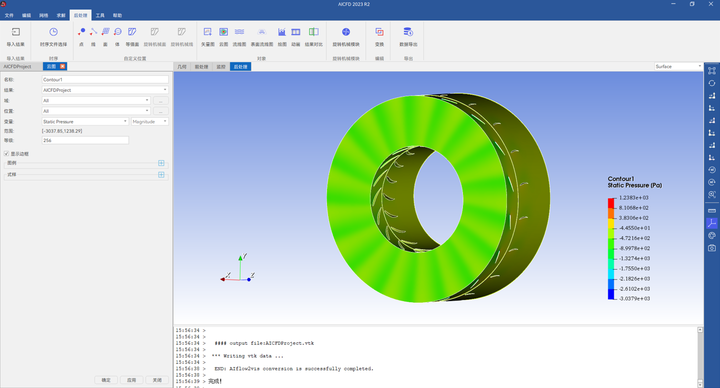The height and width of the screenshot is (388, 720).
Task: Select the 矢量图 vector plot tool
Action: tap(208, 32)
